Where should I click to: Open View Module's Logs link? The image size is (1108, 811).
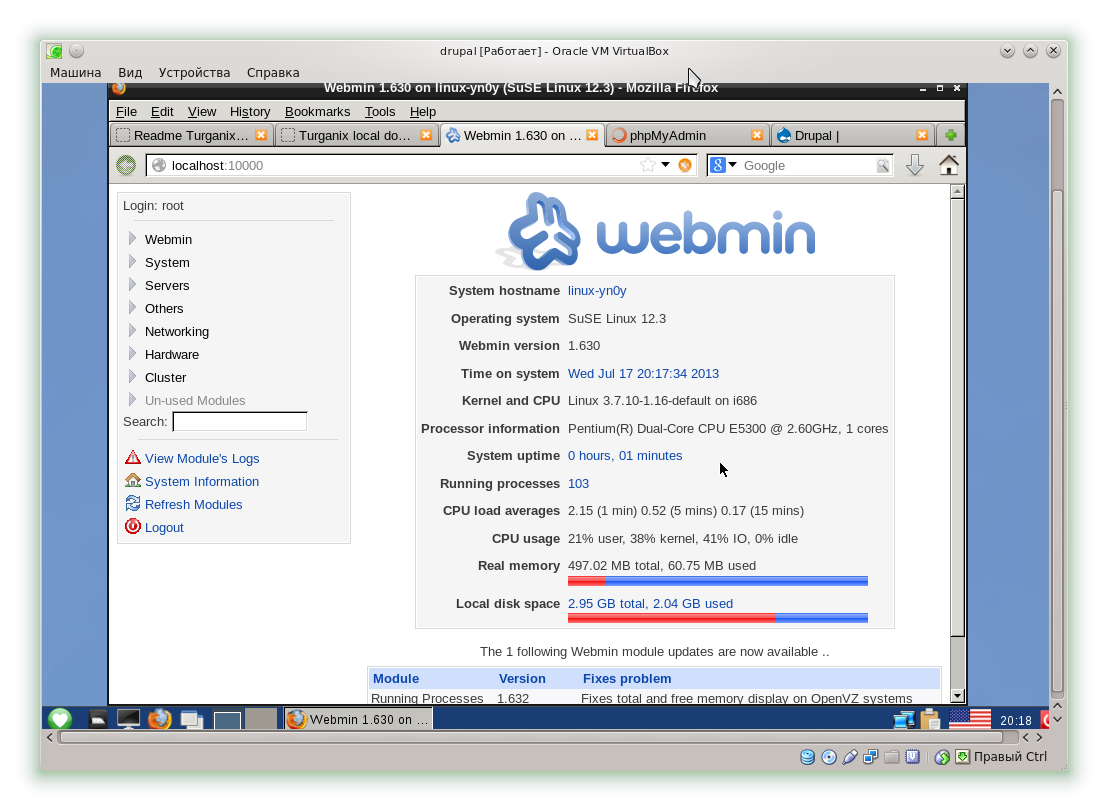pyautogui.click(x=202, y=458)
